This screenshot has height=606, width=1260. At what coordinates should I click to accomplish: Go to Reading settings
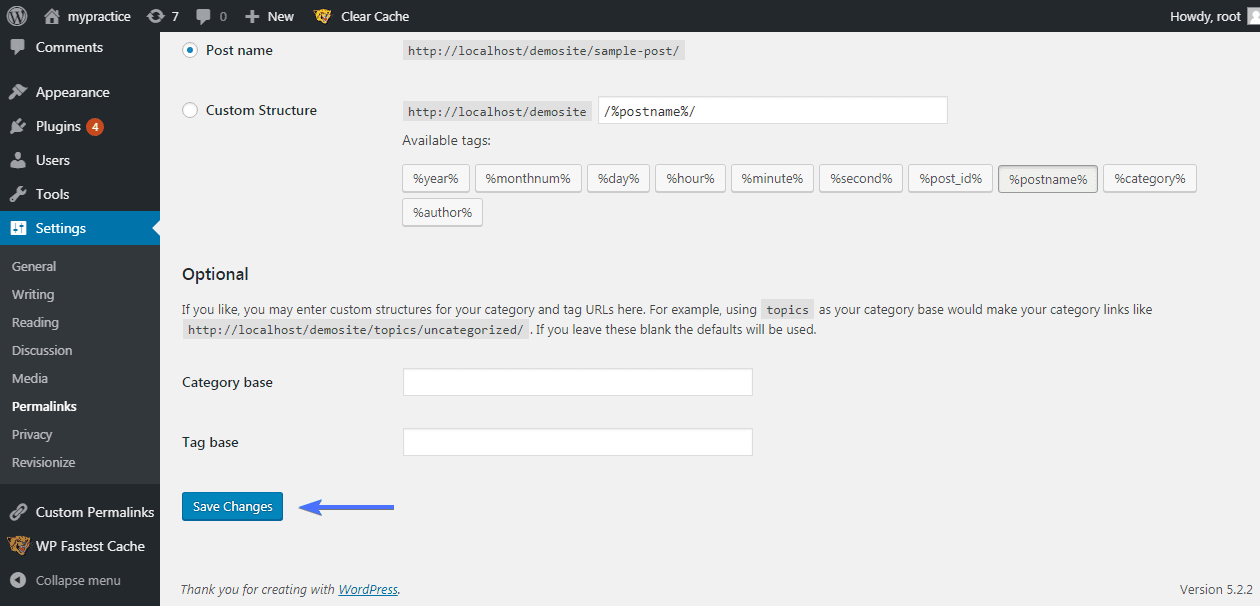click(x=35, y=323)
